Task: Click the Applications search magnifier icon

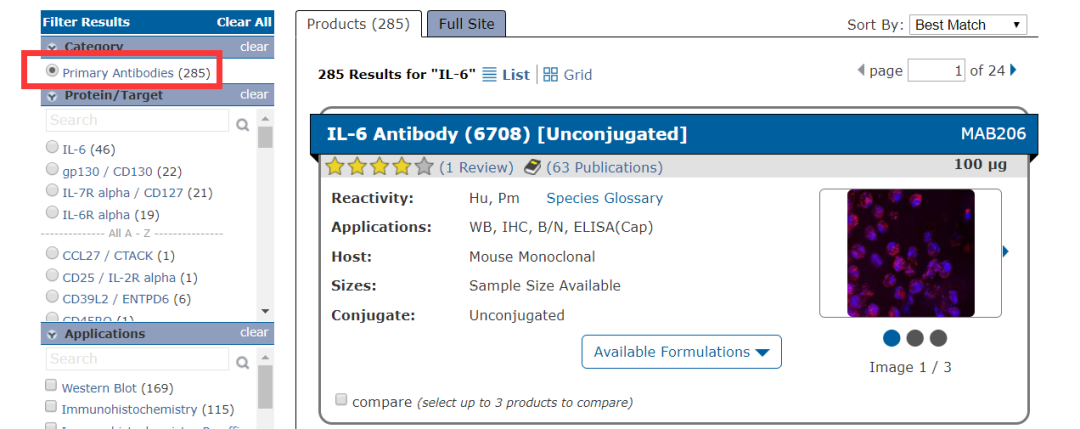Action: (242, 363)
